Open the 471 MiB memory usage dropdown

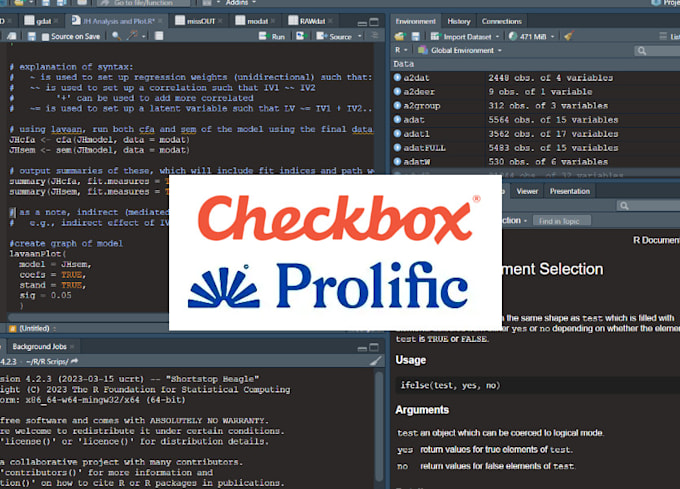[x=531, y=37]
